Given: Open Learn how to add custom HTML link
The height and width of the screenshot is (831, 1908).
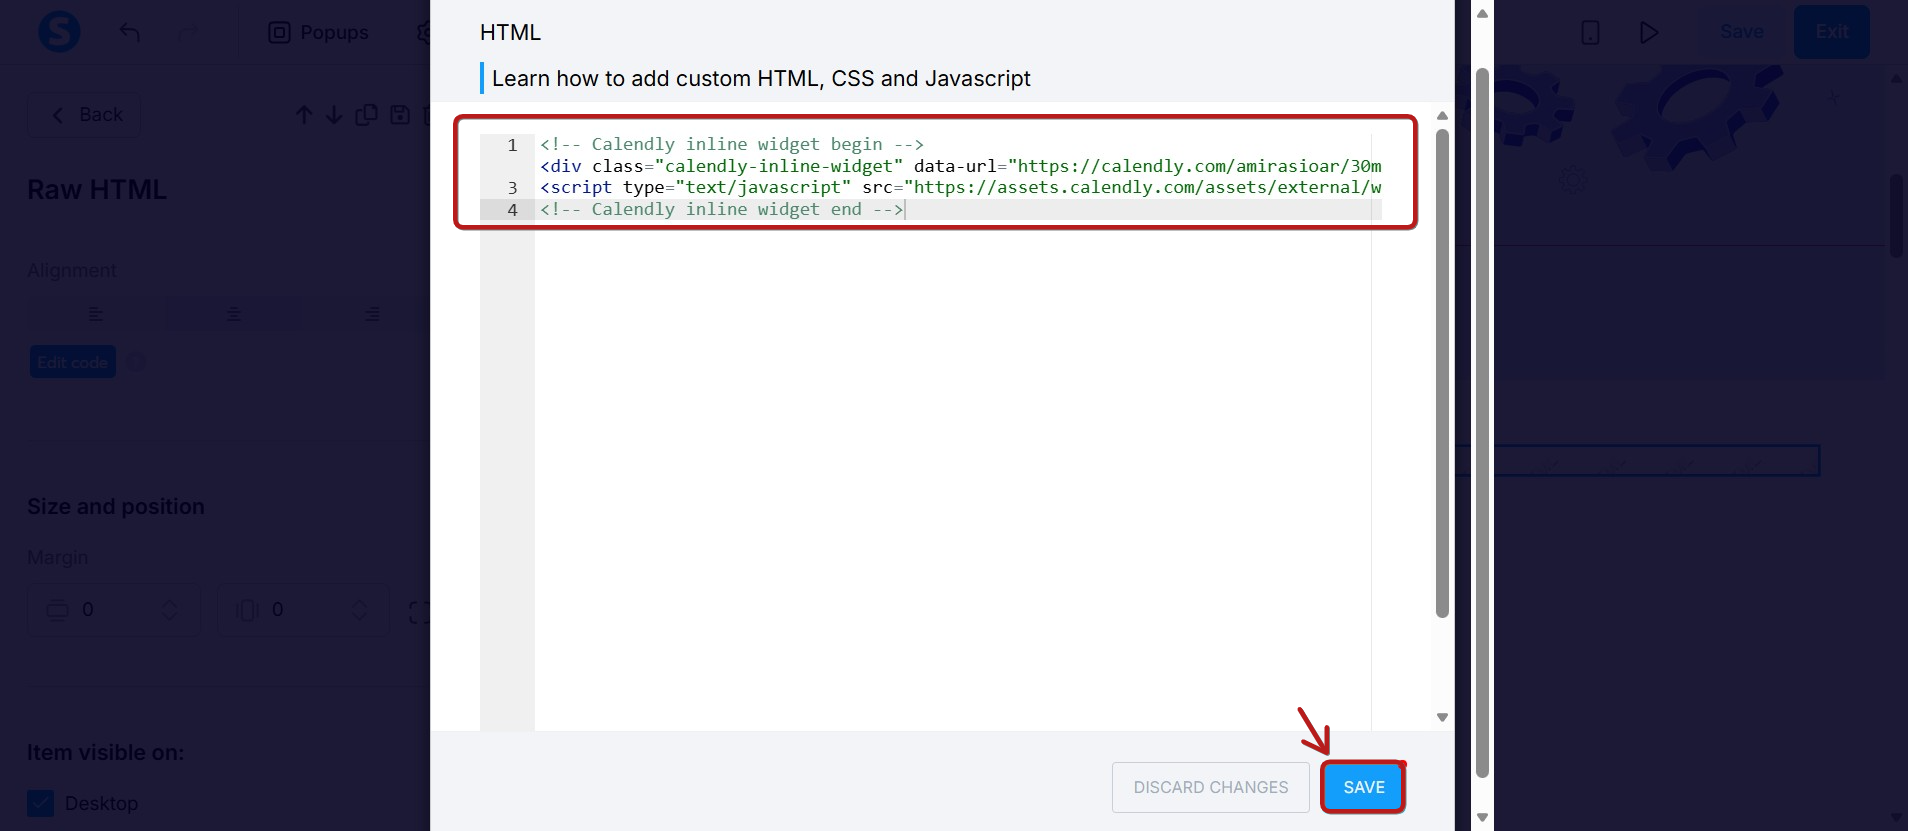Looking at the screenshot, I should click(761, 78).
